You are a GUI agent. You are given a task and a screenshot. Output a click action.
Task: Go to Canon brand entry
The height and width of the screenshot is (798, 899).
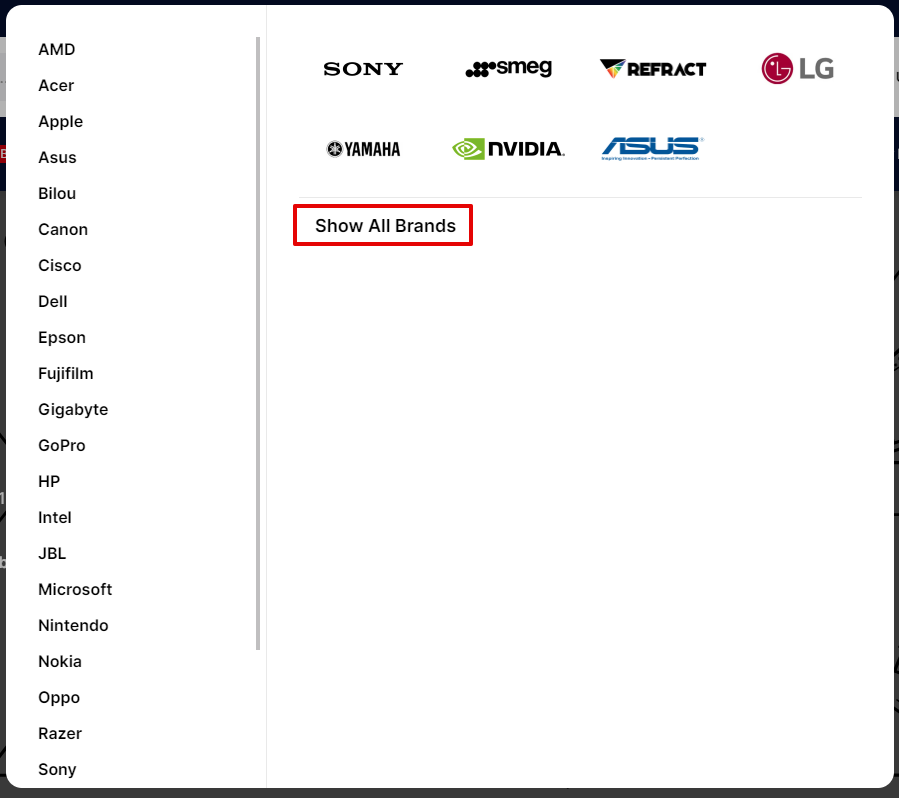pos(63,230)
